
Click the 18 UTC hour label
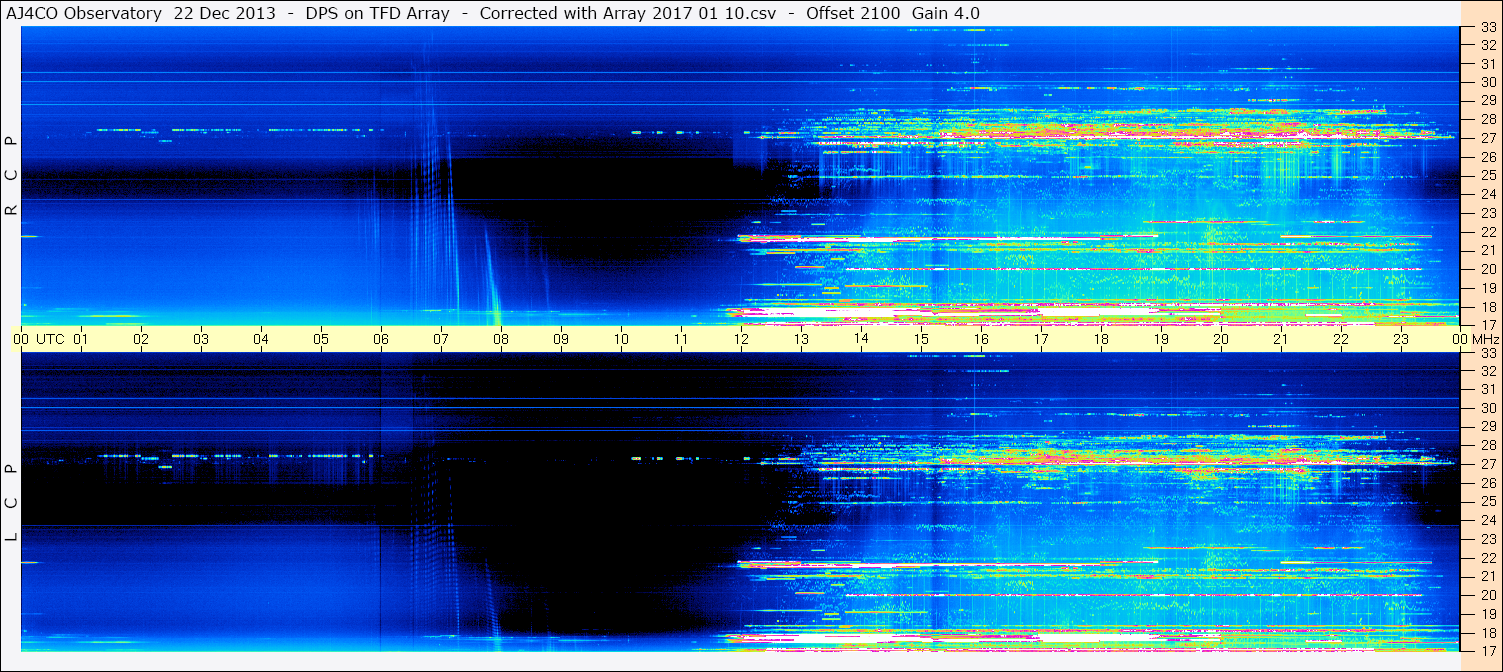click(1101, 339)
